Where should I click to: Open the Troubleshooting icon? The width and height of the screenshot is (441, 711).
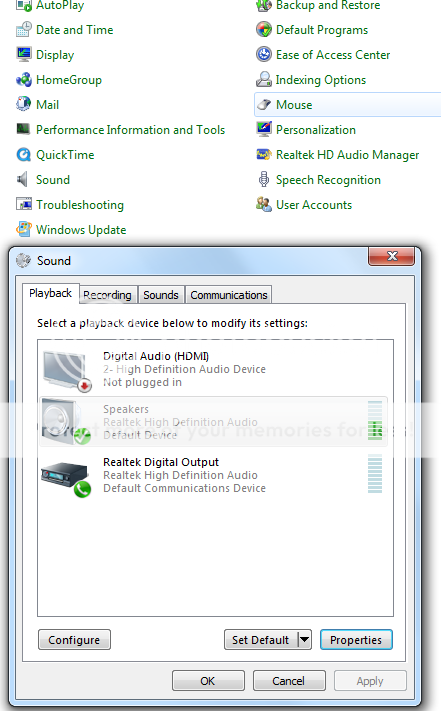[24, 204]
